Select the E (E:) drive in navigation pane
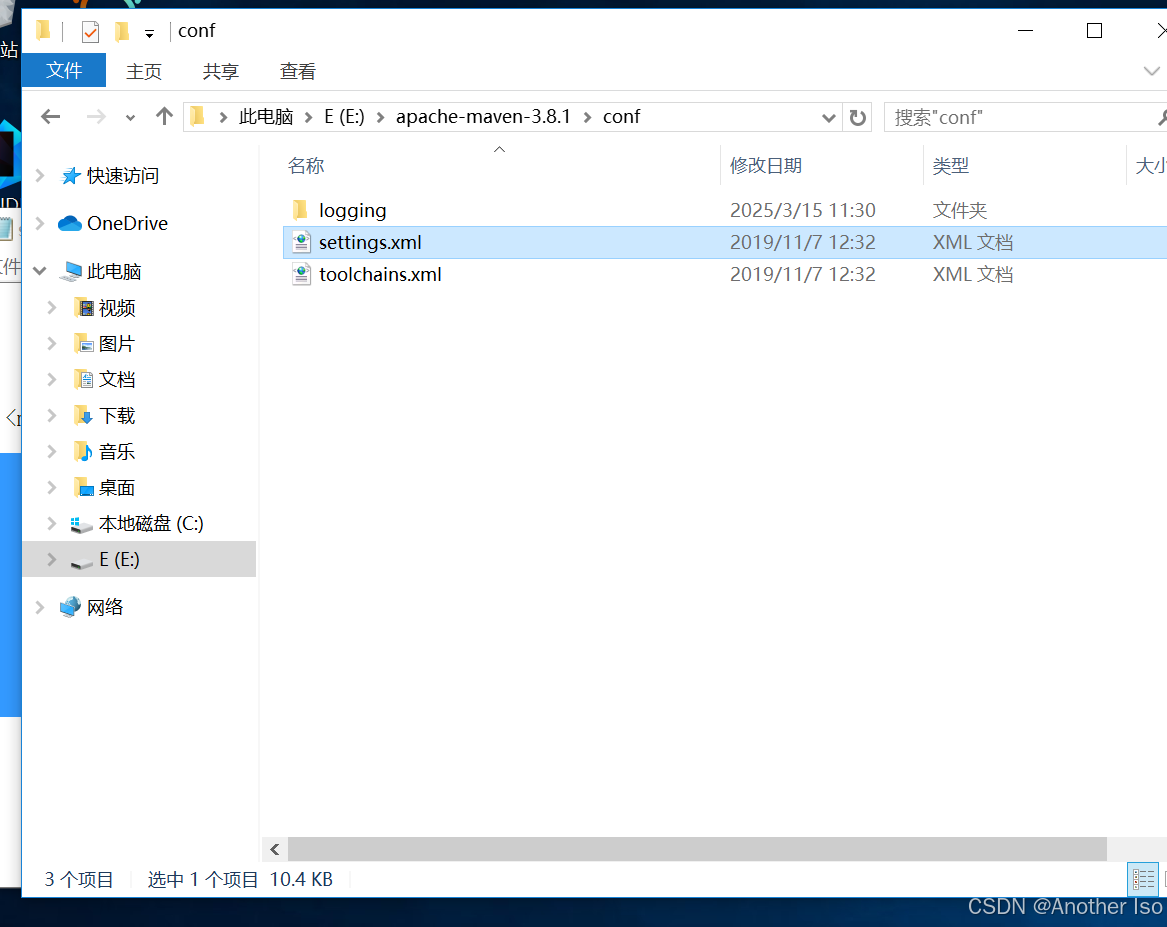The height and width of the screenshot is (927, 1167). (x=119, y=559)
